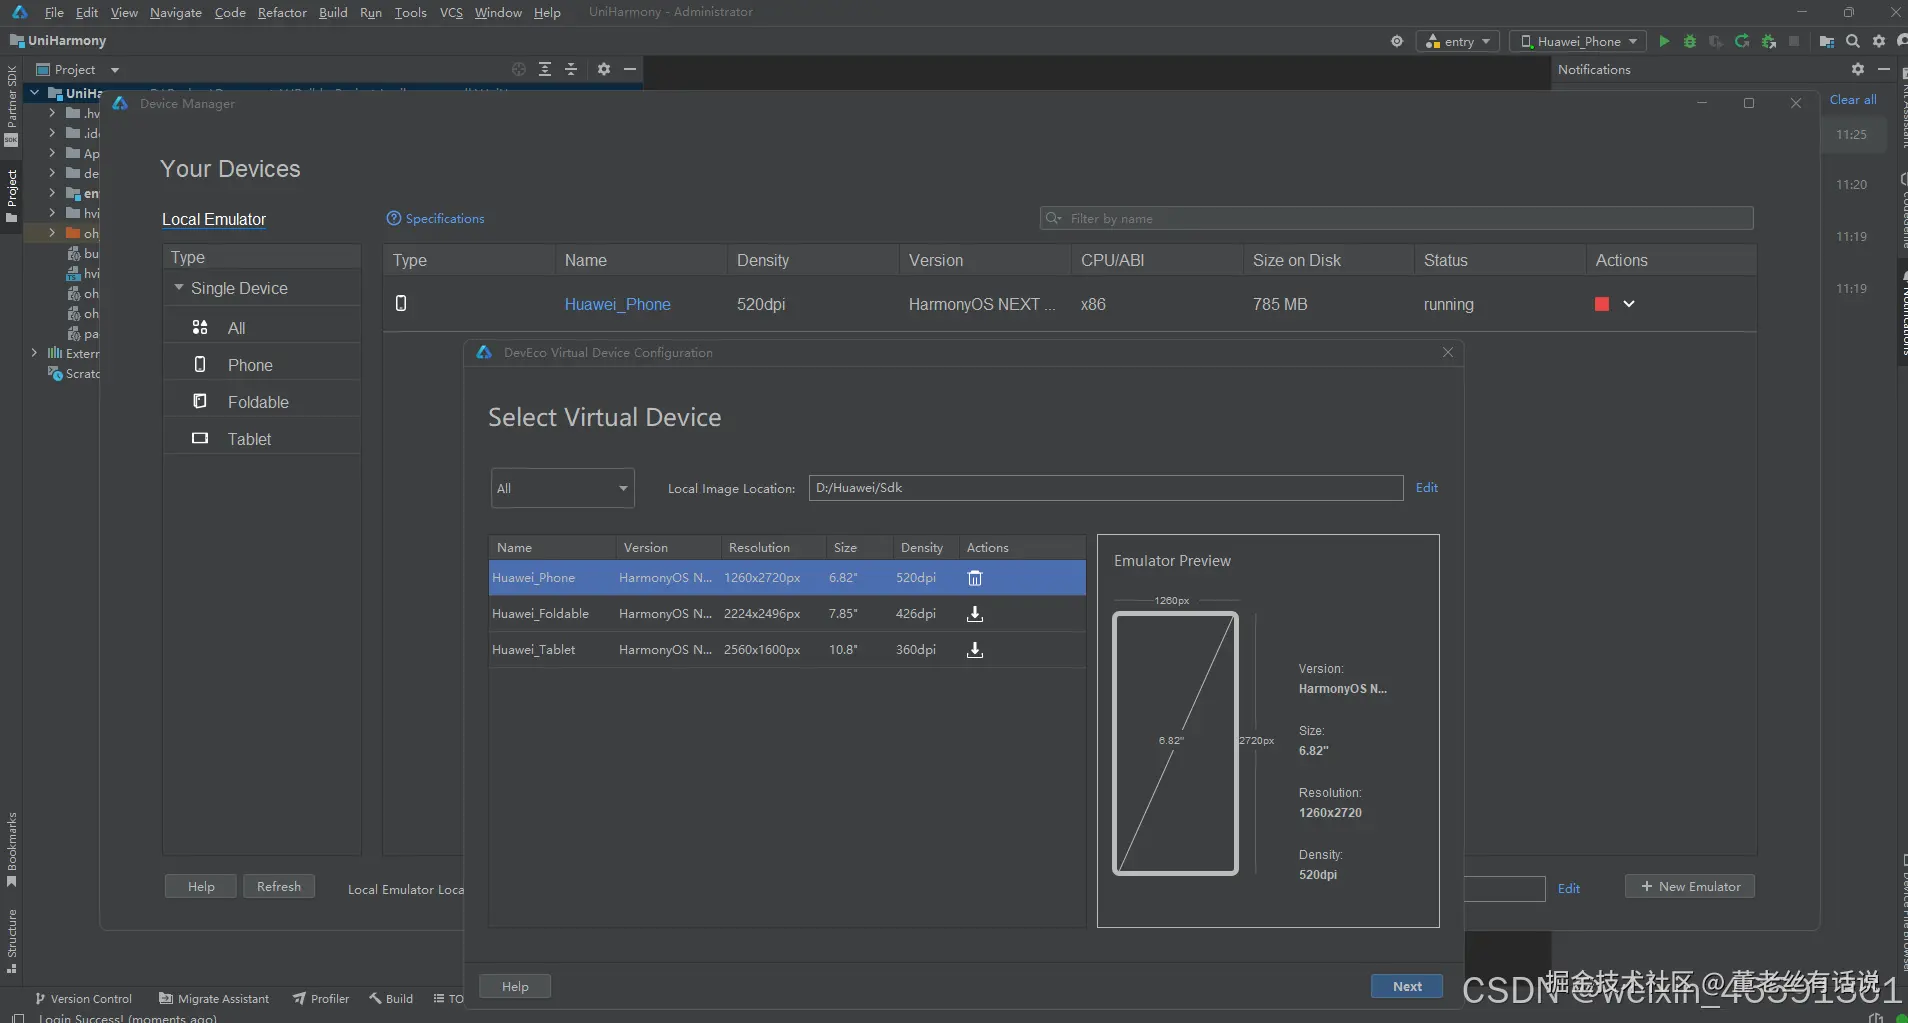The image size is (1908, 1023).
Task: Open the Refactor menu
Action: pos(282,12)
